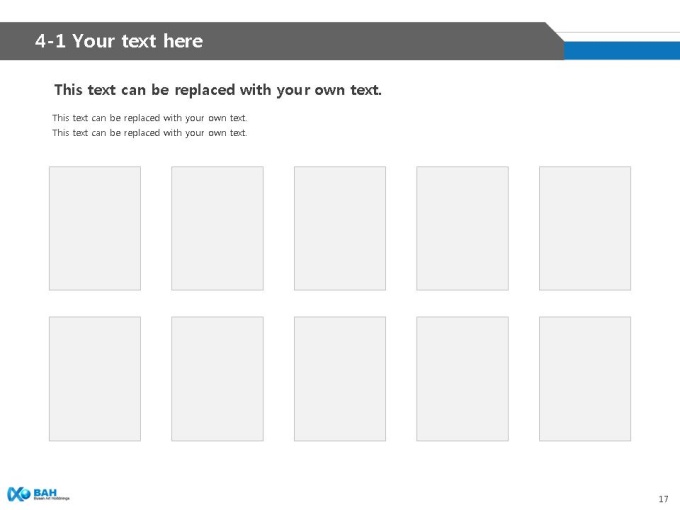The height and width of the screenshot is (510, 680).
Task: Click the gray header banner's slanted end
Action: click(x=554, y=41)
